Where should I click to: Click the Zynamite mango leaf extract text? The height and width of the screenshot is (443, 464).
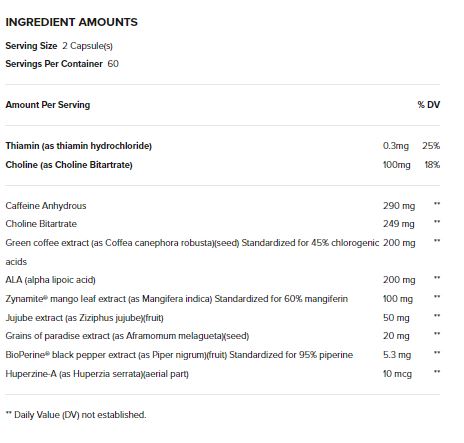[x=177, y=299]
